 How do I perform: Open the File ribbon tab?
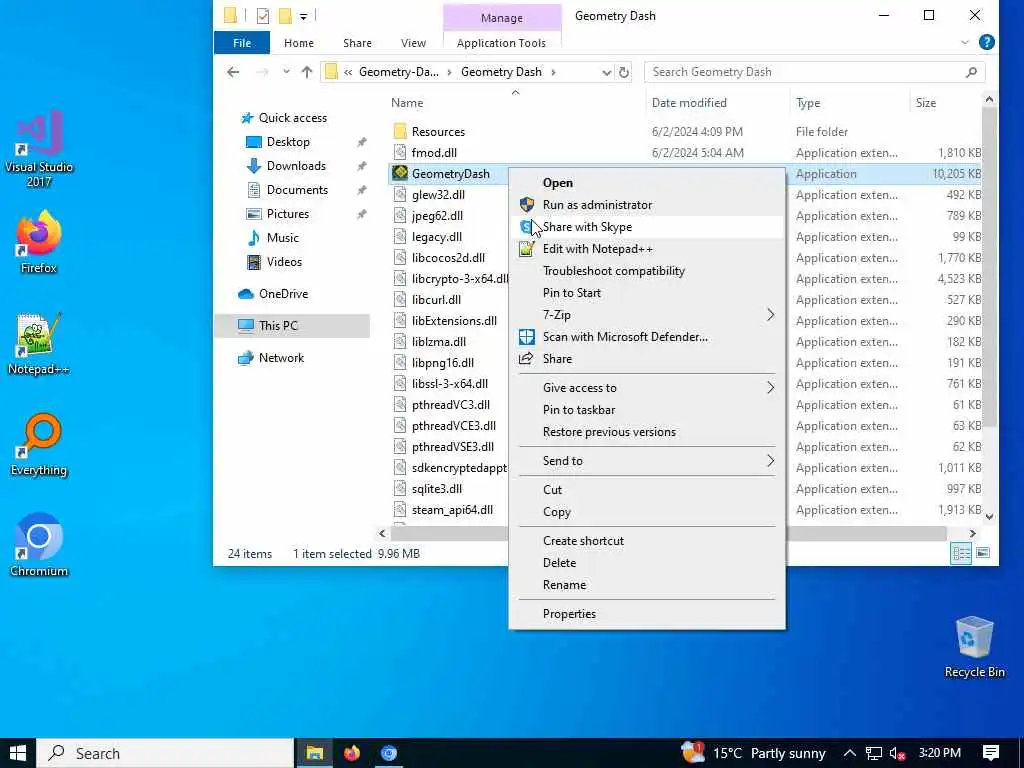click(242, 42)
